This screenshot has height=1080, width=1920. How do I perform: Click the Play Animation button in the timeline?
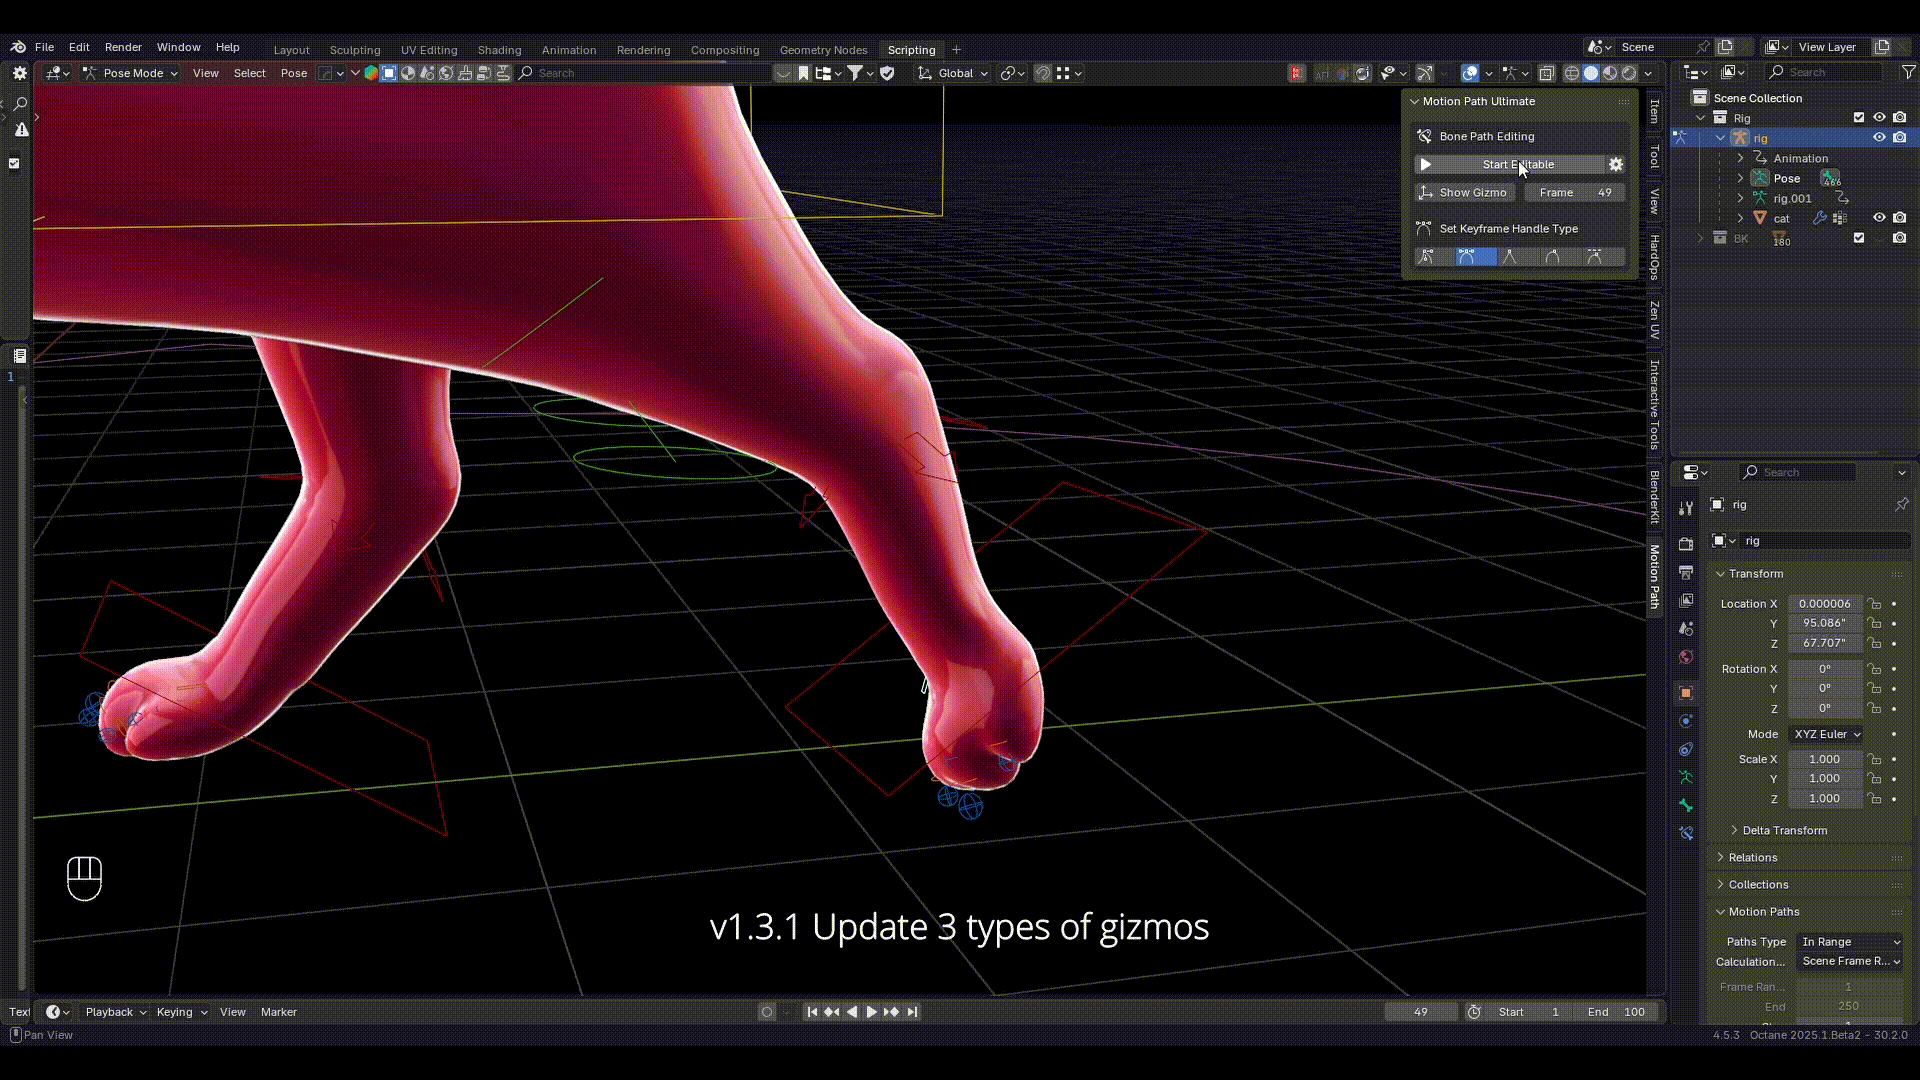(871, 1012)
